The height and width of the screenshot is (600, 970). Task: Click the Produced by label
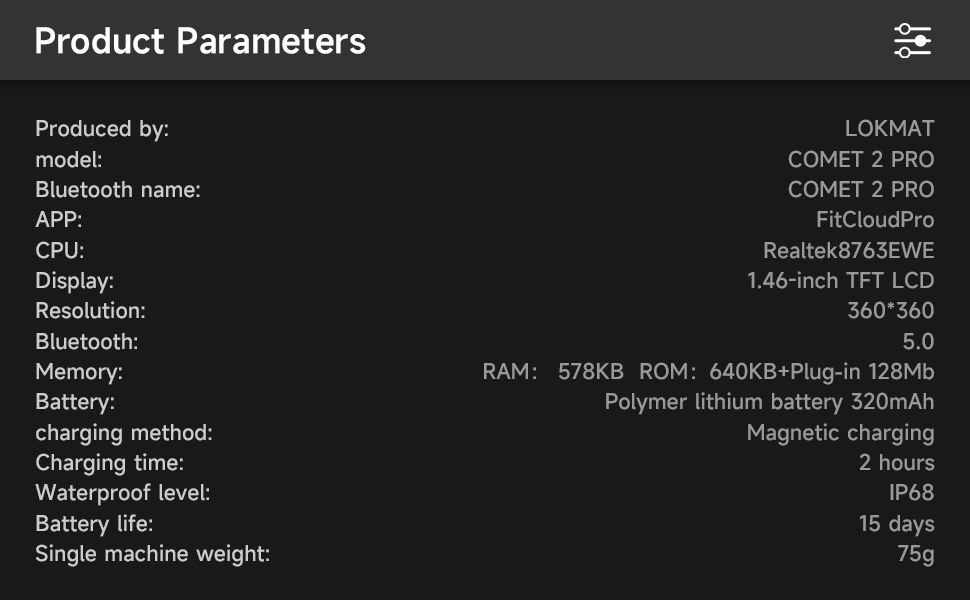102,129
